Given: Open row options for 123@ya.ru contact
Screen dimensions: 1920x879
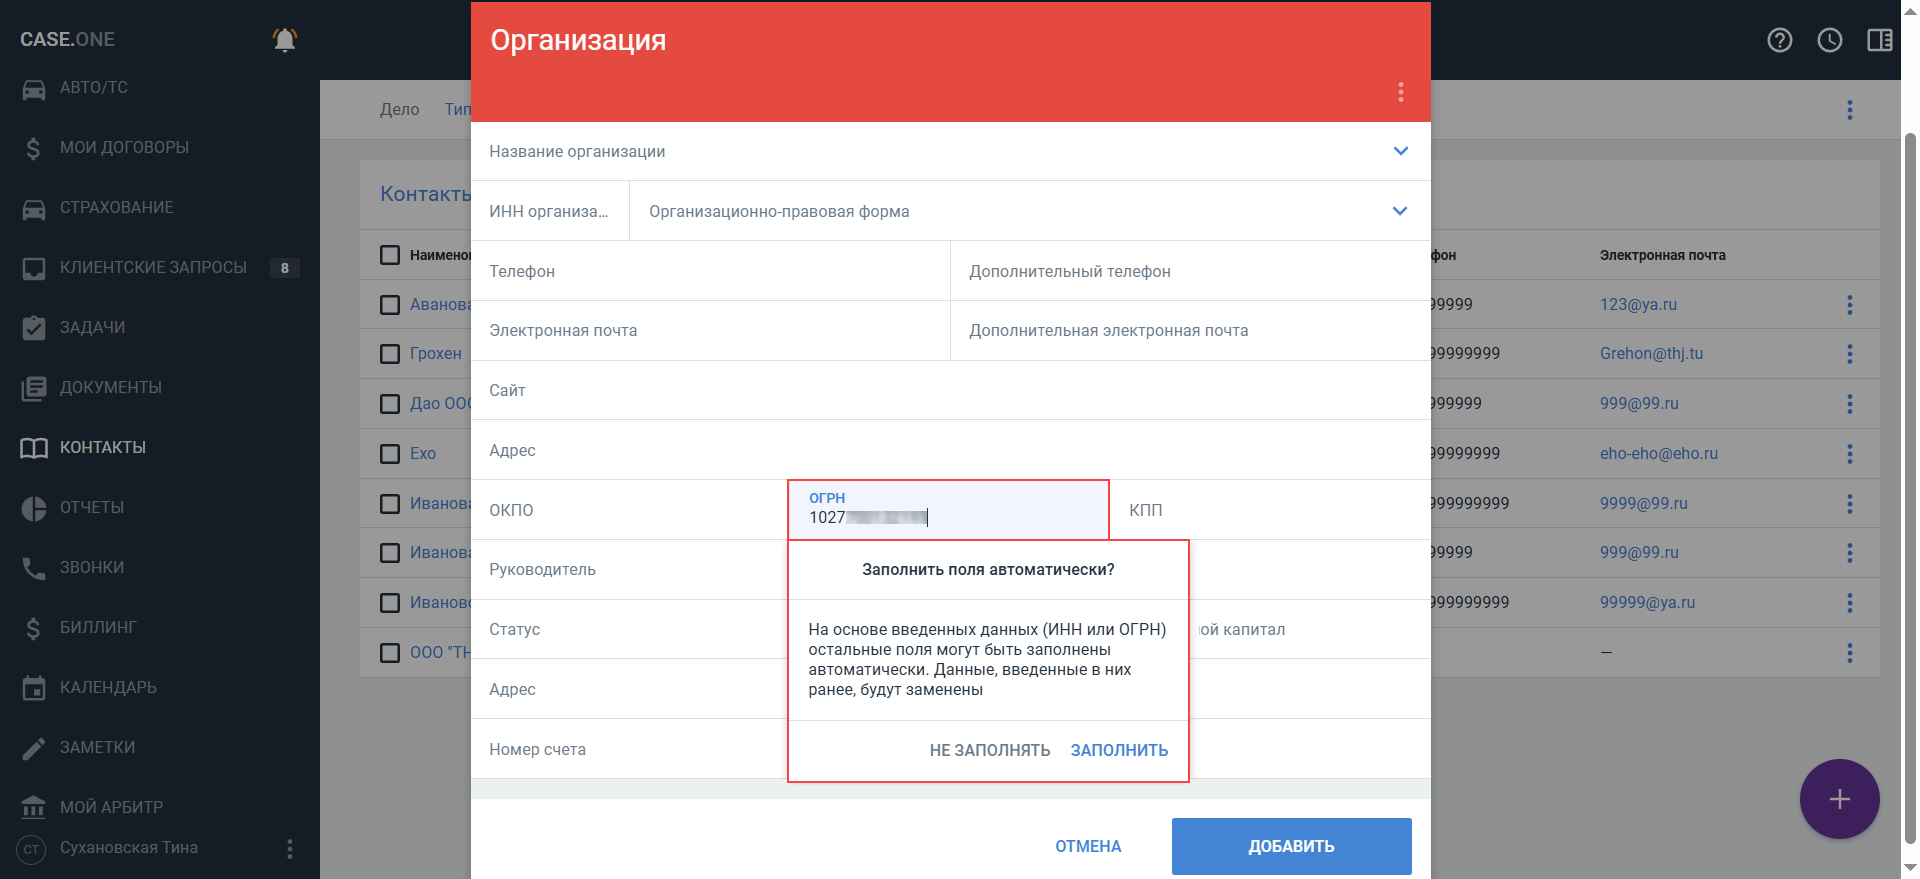Looking at the screenshot, I should [1849, 305].
